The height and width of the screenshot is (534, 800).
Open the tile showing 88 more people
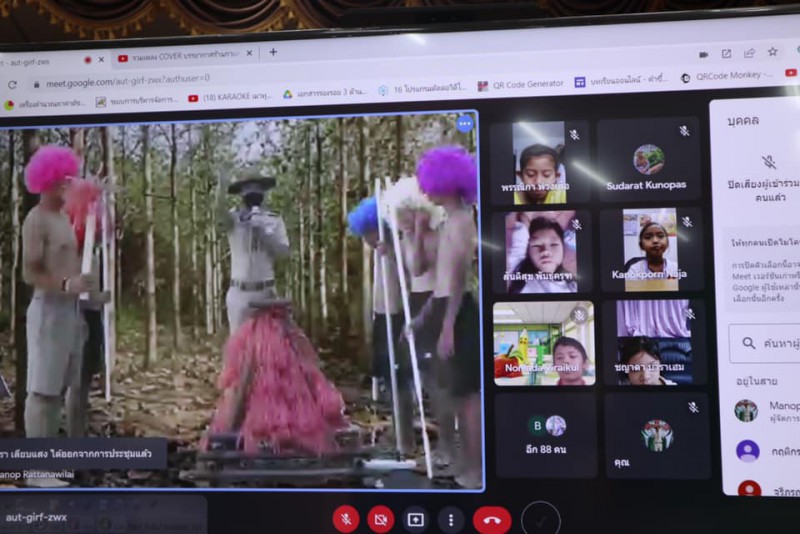(x=546, y=431)
